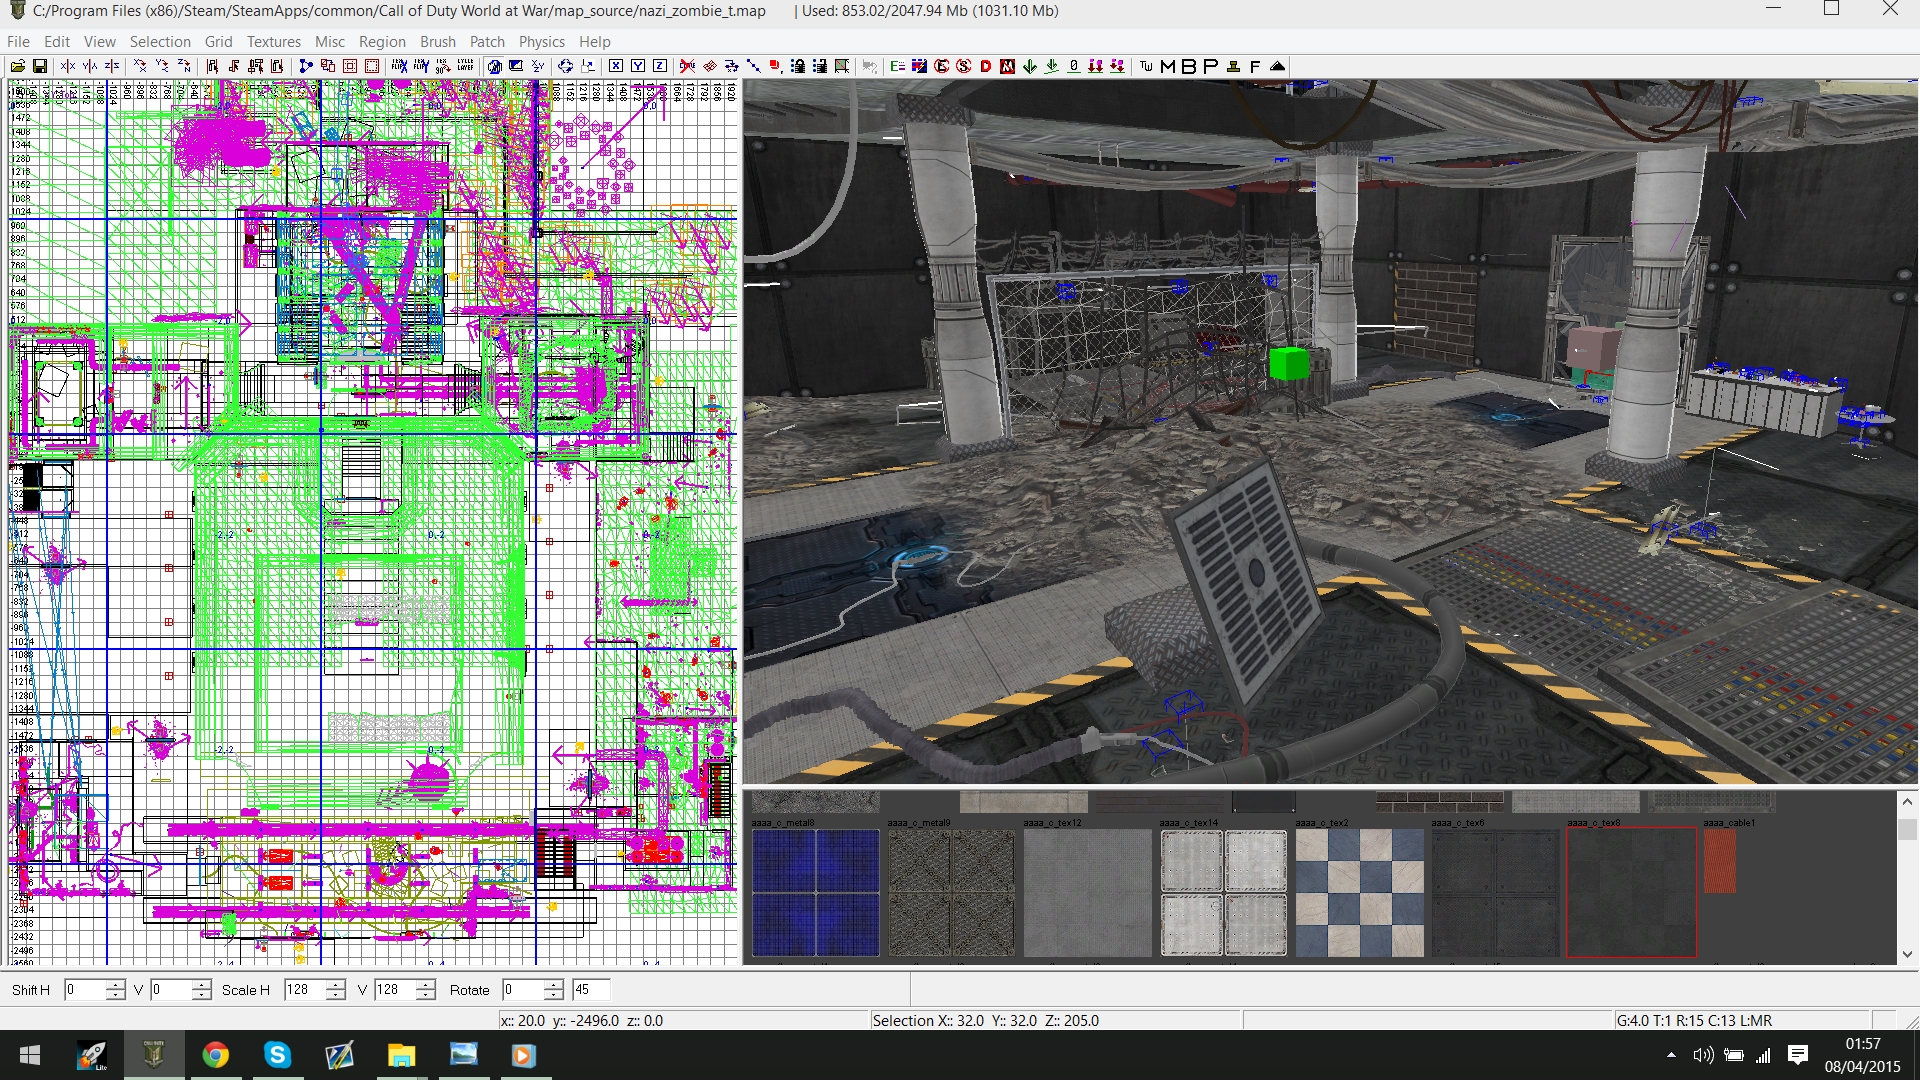Switch to Y axis view button
The width and height of the screenshot is (1920, 1080).
[638, 66]
